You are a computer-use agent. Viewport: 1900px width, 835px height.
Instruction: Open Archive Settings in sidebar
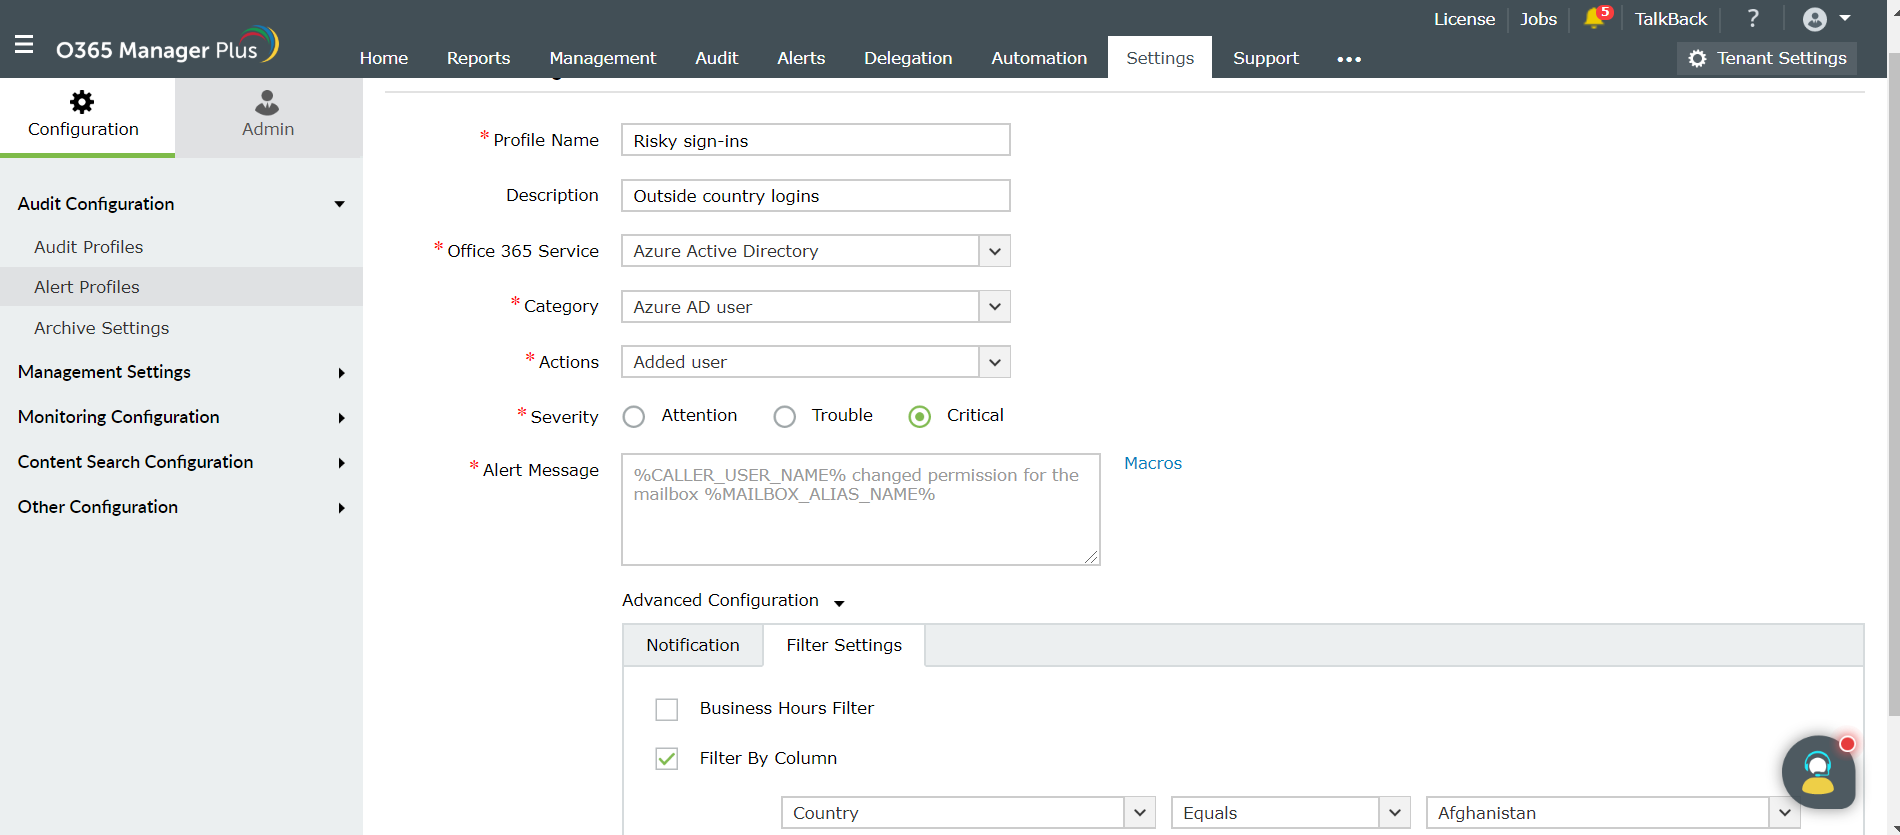click(181, 328)
